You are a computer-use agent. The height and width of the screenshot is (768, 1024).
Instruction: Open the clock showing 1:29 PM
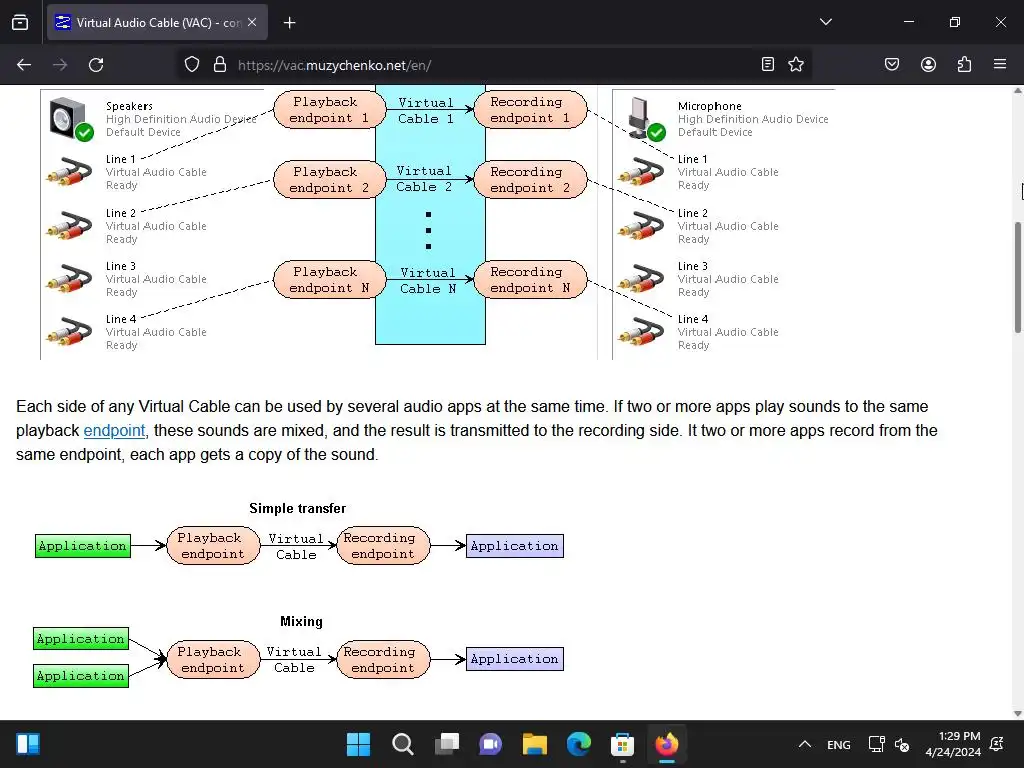coord(953,744)
